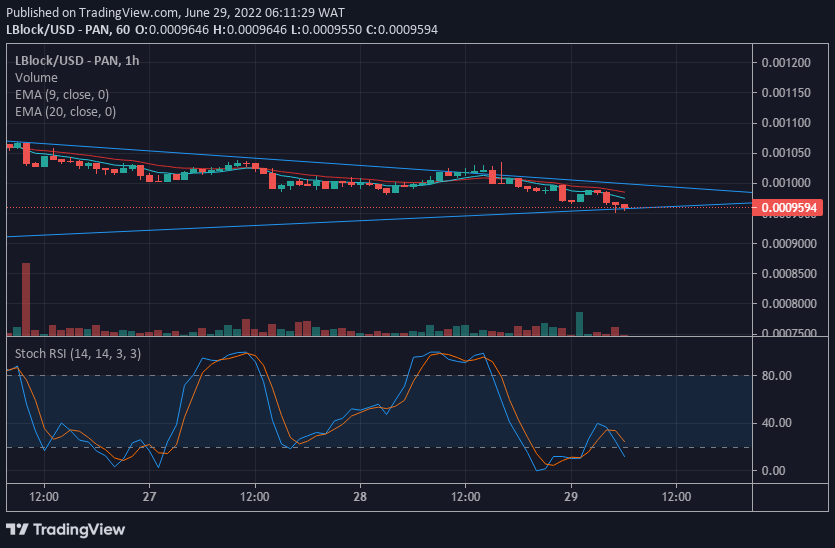This screenshot has height=548, width=835.
Task: Click the 40.00 Stoch RSI axis label
Action: (776, 423)
